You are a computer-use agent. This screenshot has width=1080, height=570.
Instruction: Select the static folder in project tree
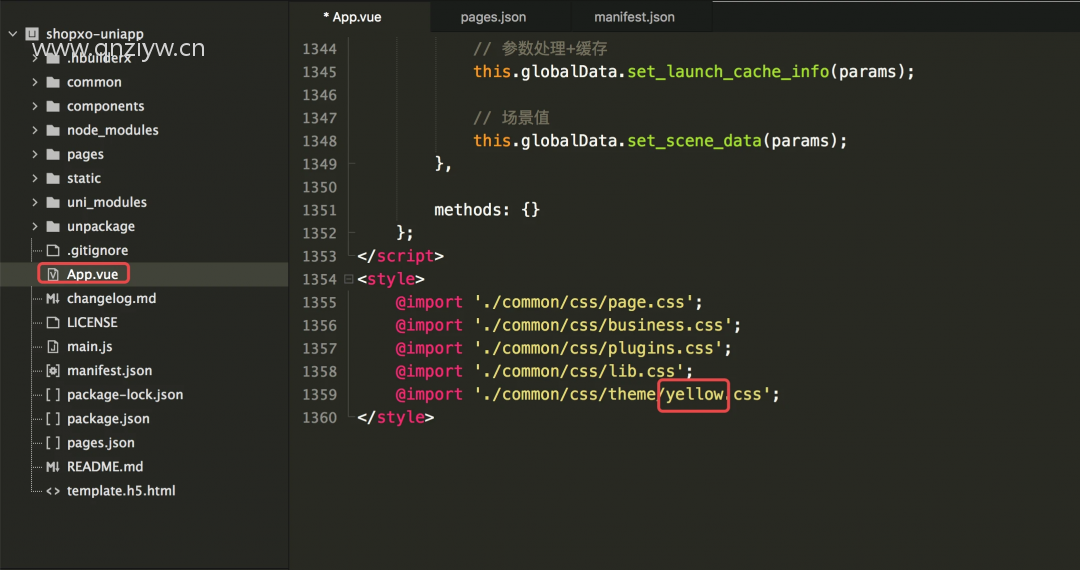click(x=84, y=178)
